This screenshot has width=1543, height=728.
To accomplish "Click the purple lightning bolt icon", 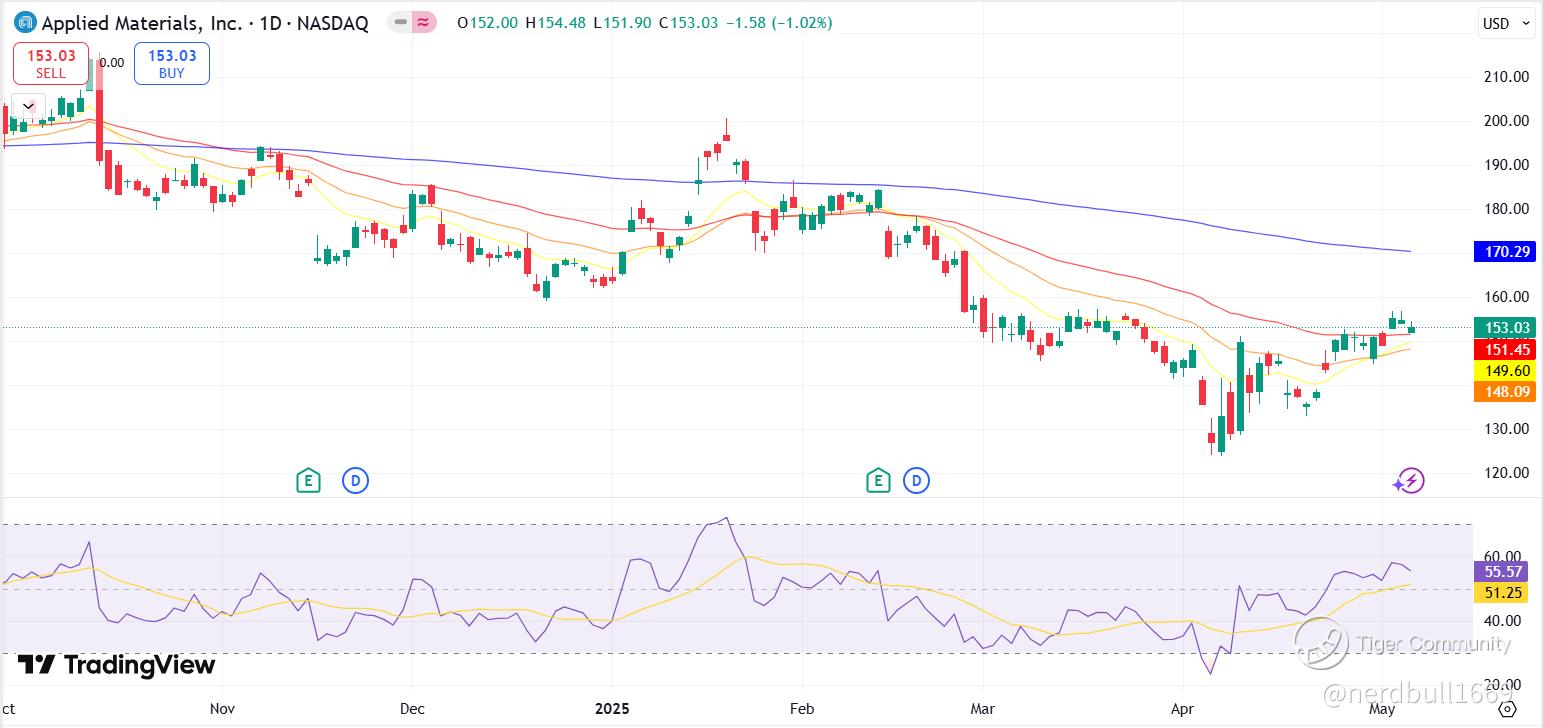I will (x=1410, y=481).
